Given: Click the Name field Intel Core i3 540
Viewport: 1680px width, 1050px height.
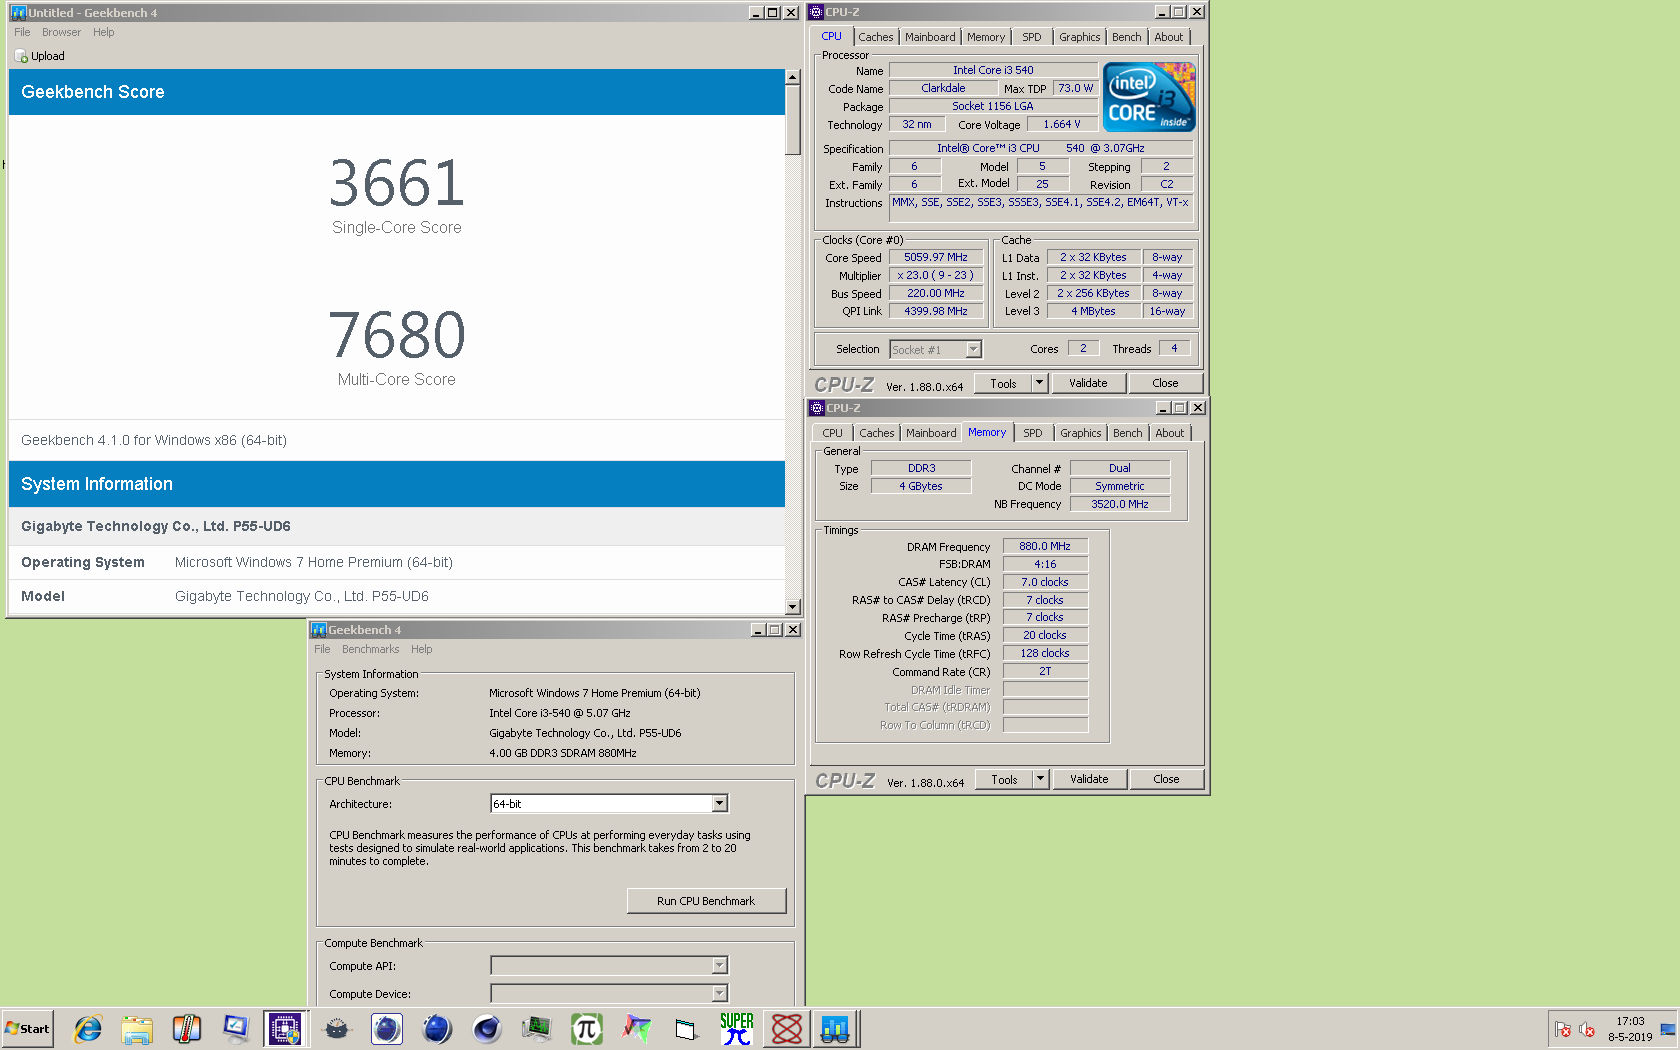Looking at the screenshot, I should pos(993,70).
